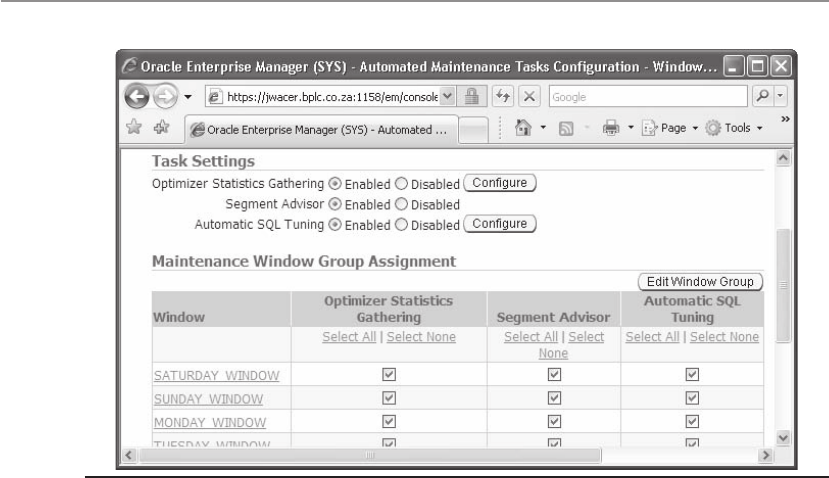Minimize the browser window
The height and width of the screenshot is (478, 829).
[x=734, y=66]
